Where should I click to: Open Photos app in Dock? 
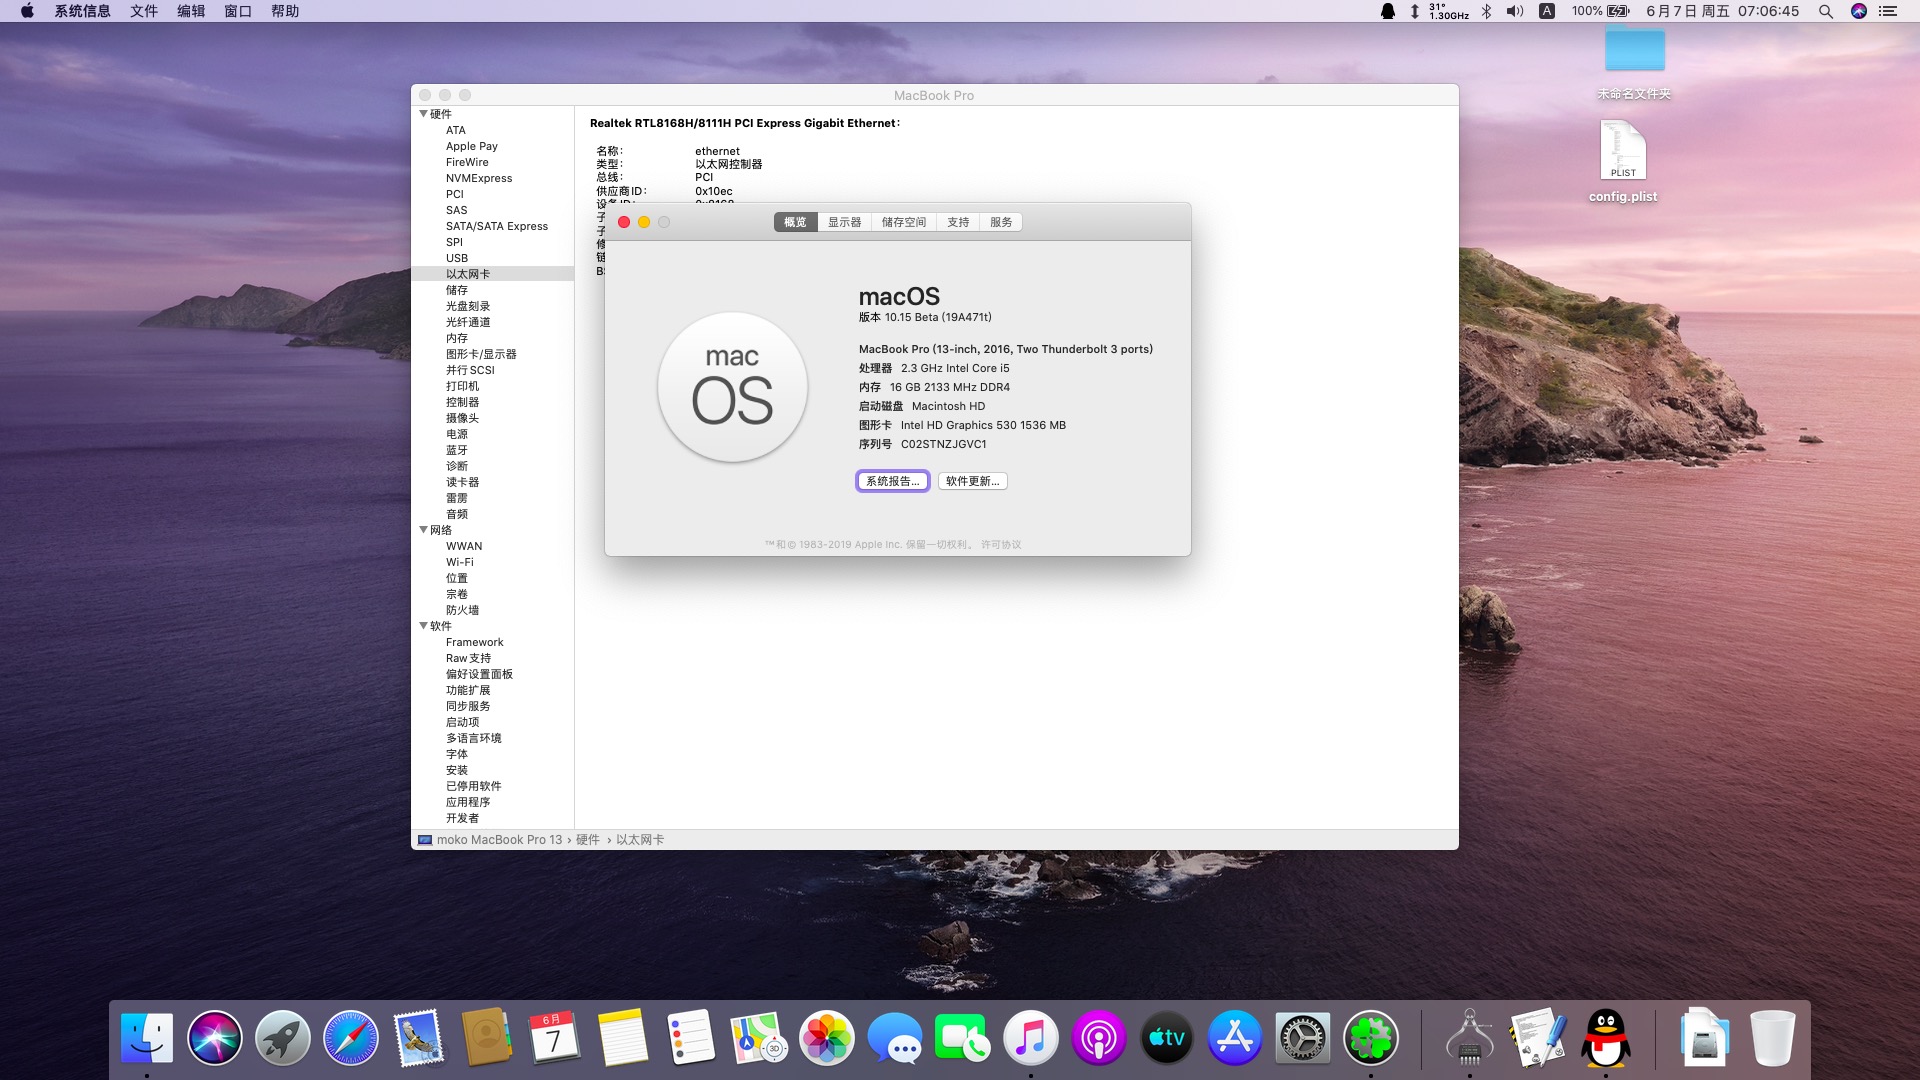point(827,1038)
